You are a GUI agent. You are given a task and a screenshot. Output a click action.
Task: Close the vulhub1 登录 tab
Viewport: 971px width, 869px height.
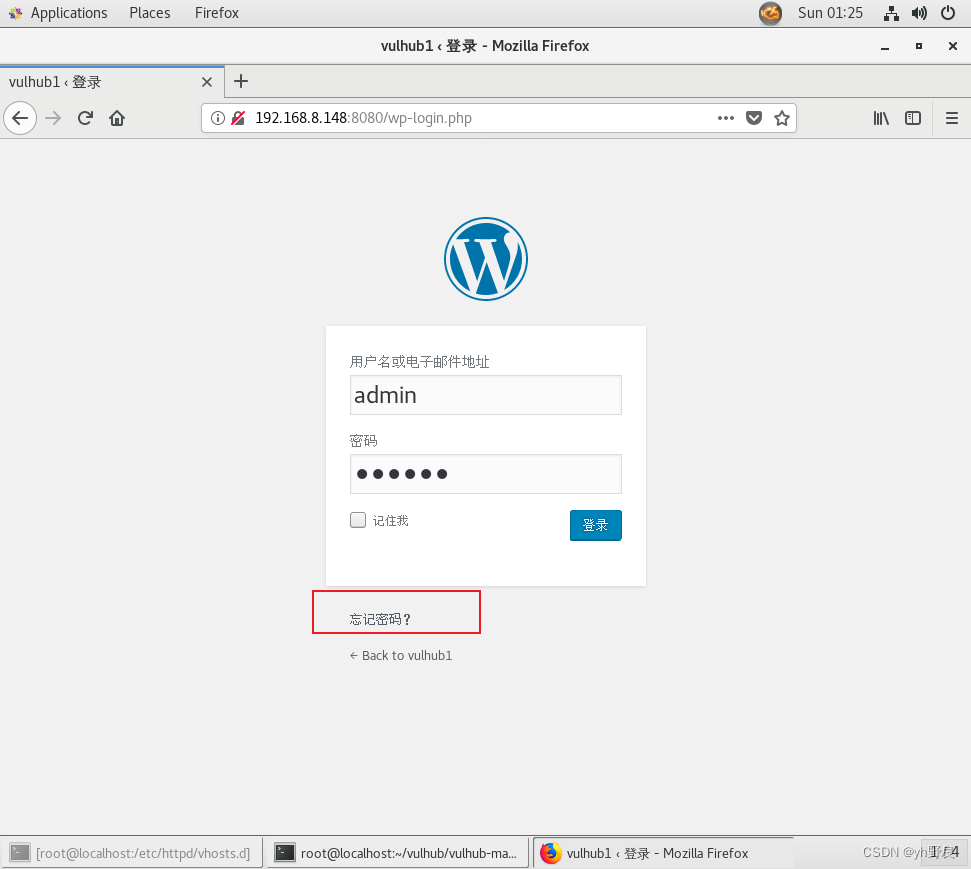(x=207, y=82)
